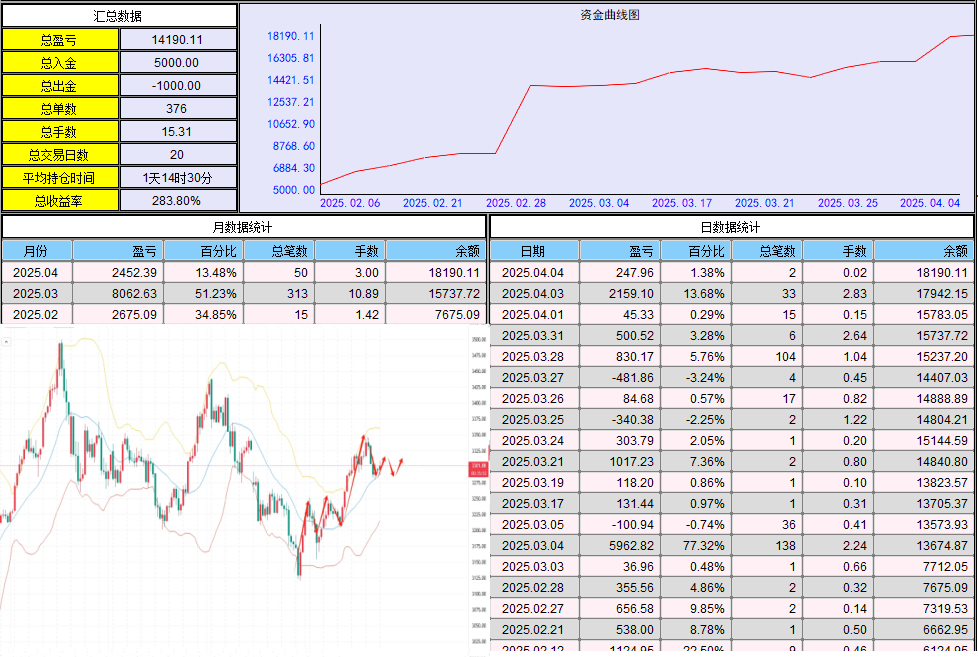Click the monthly table 盈亏 column header
The height and width of the screenshot is (657, 978).
pyautogui.click(x=119, y=251)
